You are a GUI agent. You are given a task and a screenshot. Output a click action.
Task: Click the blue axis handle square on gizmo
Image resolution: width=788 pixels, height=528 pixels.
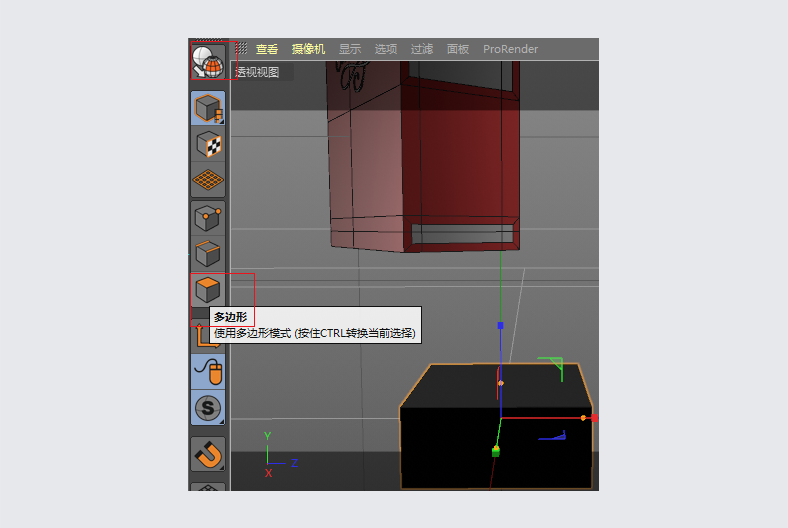tap(501, 326)
